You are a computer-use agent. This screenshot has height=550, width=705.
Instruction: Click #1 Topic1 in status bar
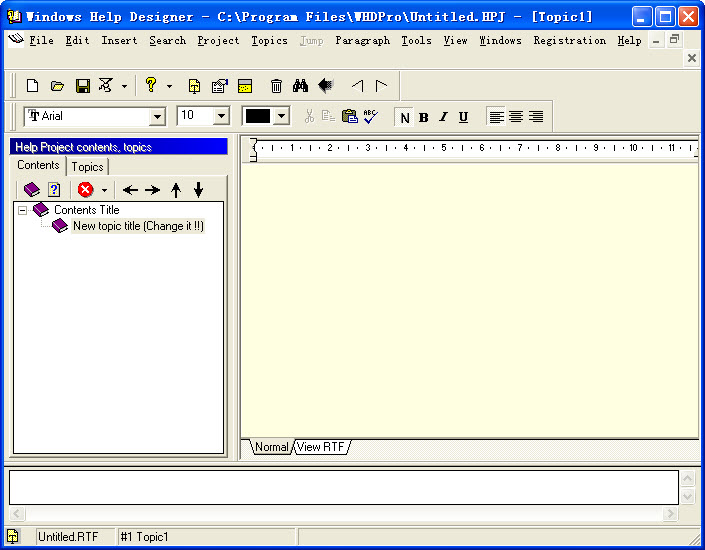click(144, 537)
